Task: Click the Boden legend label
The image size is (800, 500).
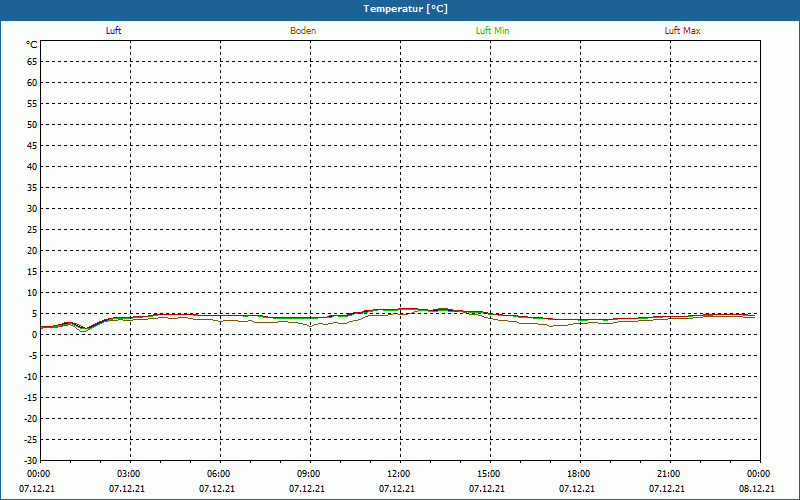Action: pos(303,31)
